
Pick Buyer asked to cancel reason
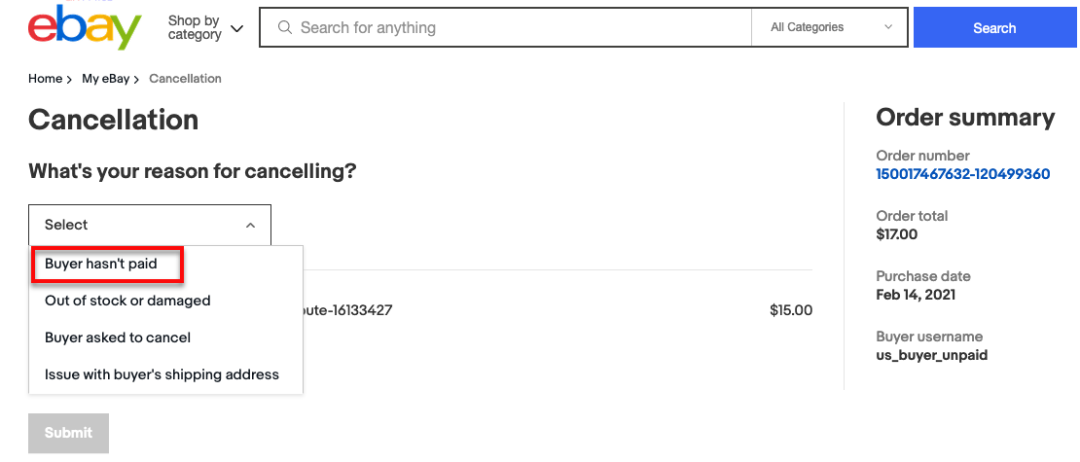(x=118, y=338)
